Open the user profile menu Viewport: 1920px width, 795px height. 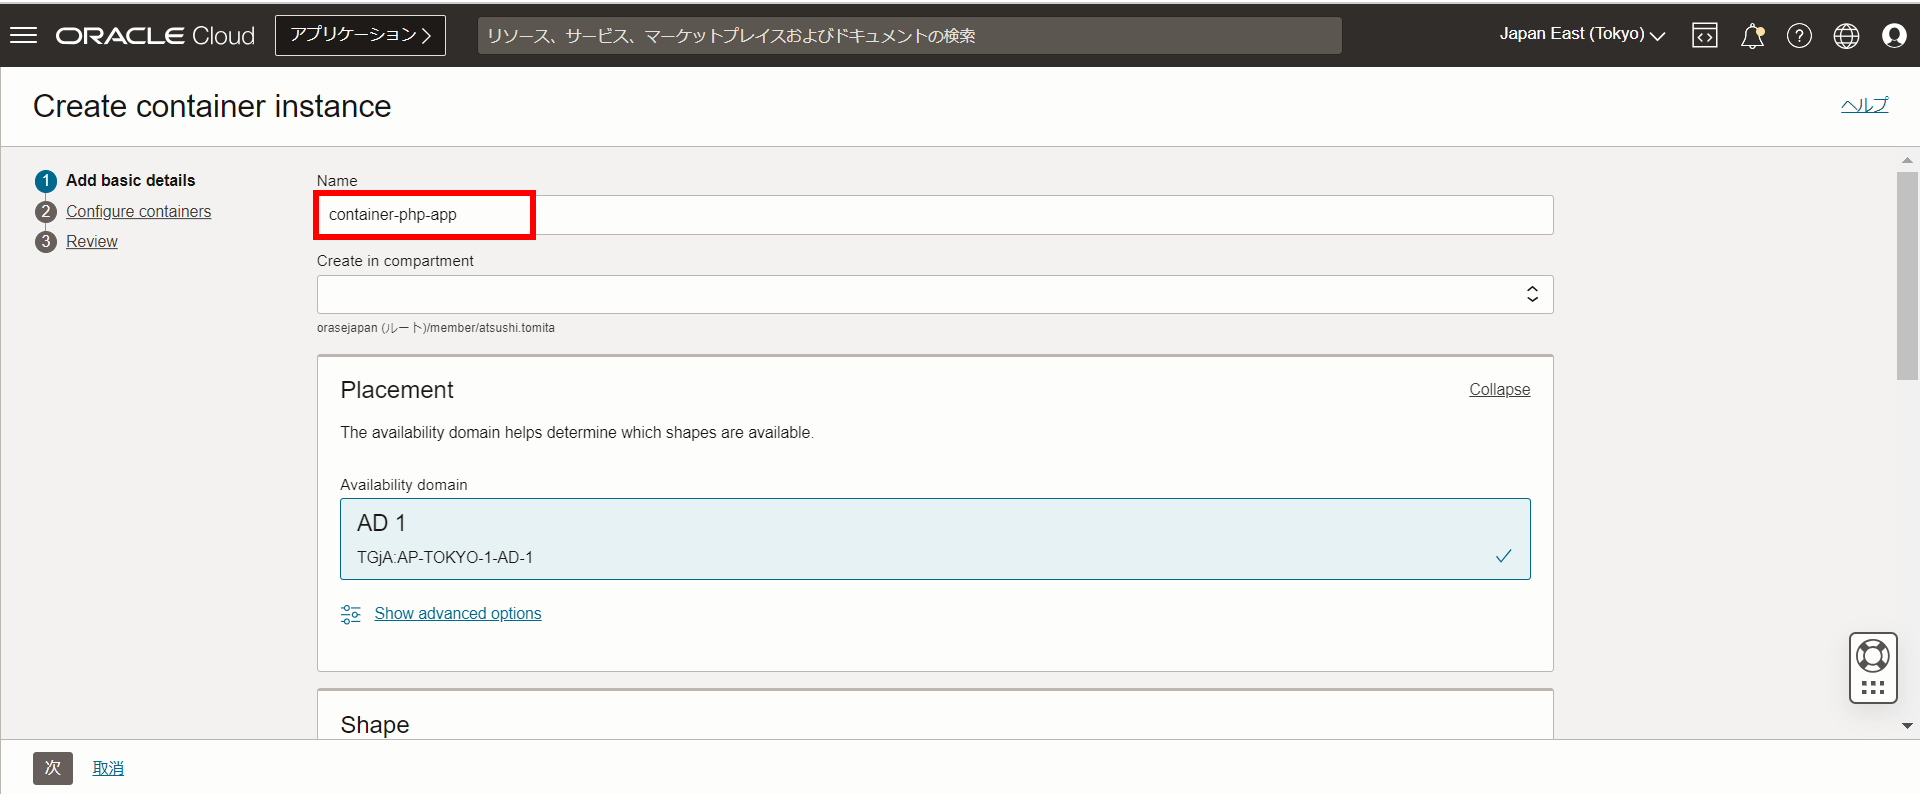[x=1894, y=36]
